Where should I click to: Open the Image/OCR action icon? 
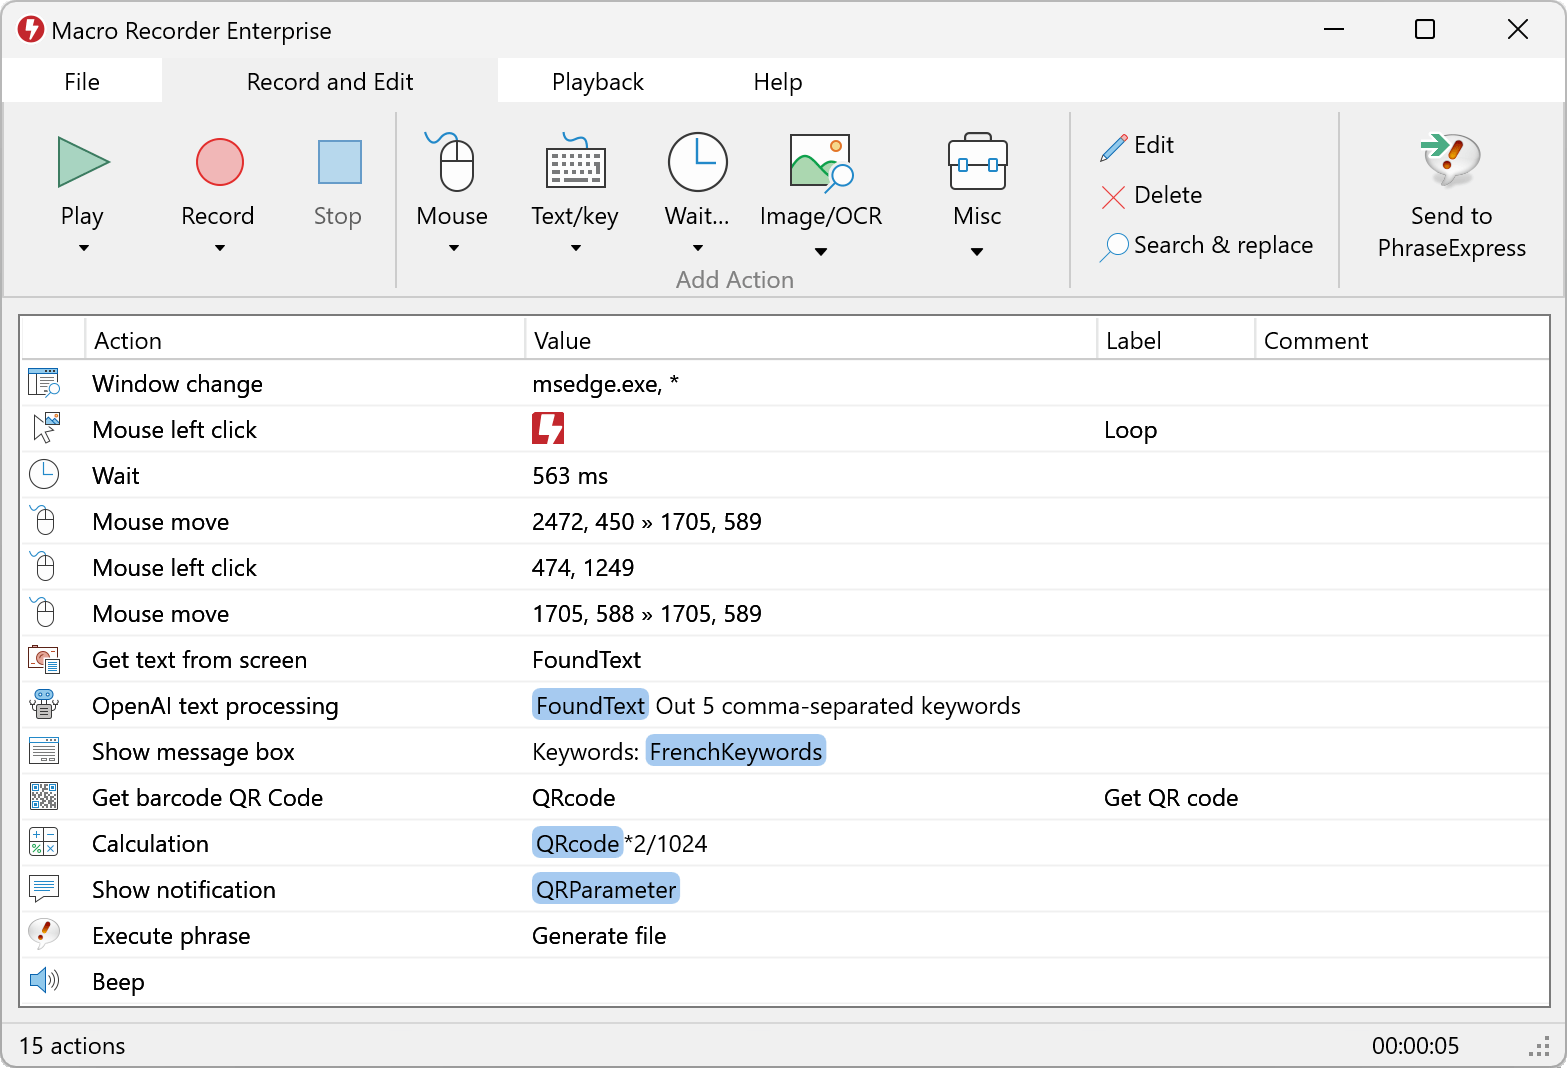pyautogui.click(x=820, y=161)
